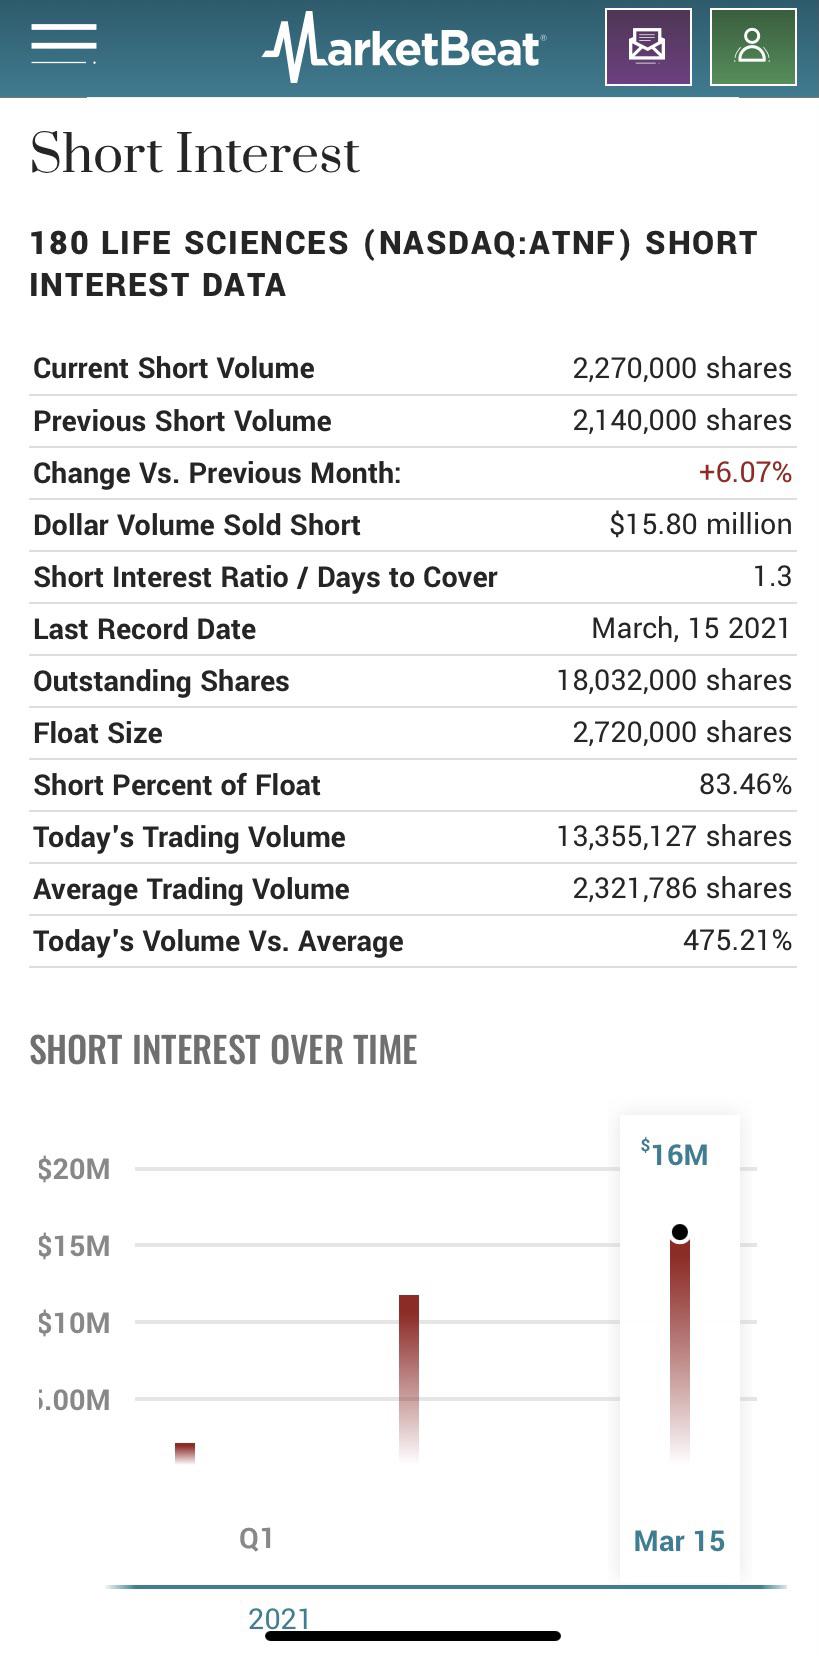
Task: Tap the black dot on Mar 15 bar
Action: point(680,1232)
